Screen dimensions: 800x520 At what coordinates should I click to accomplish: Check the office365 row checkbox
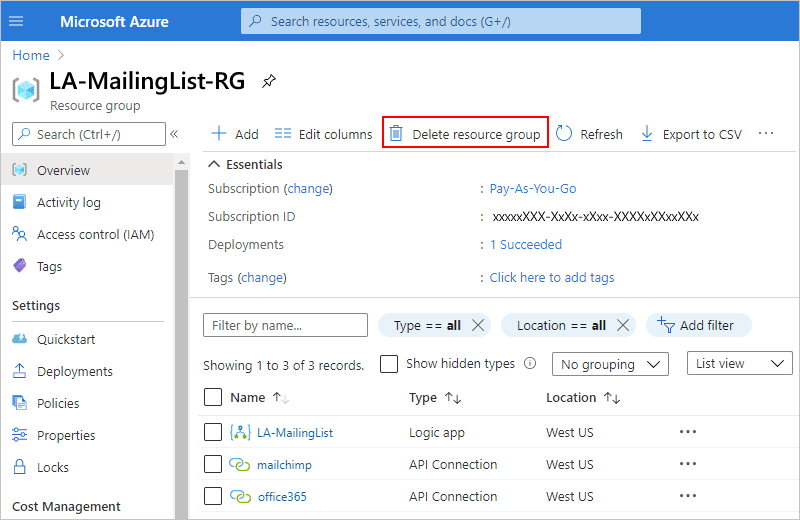(213, 496)
